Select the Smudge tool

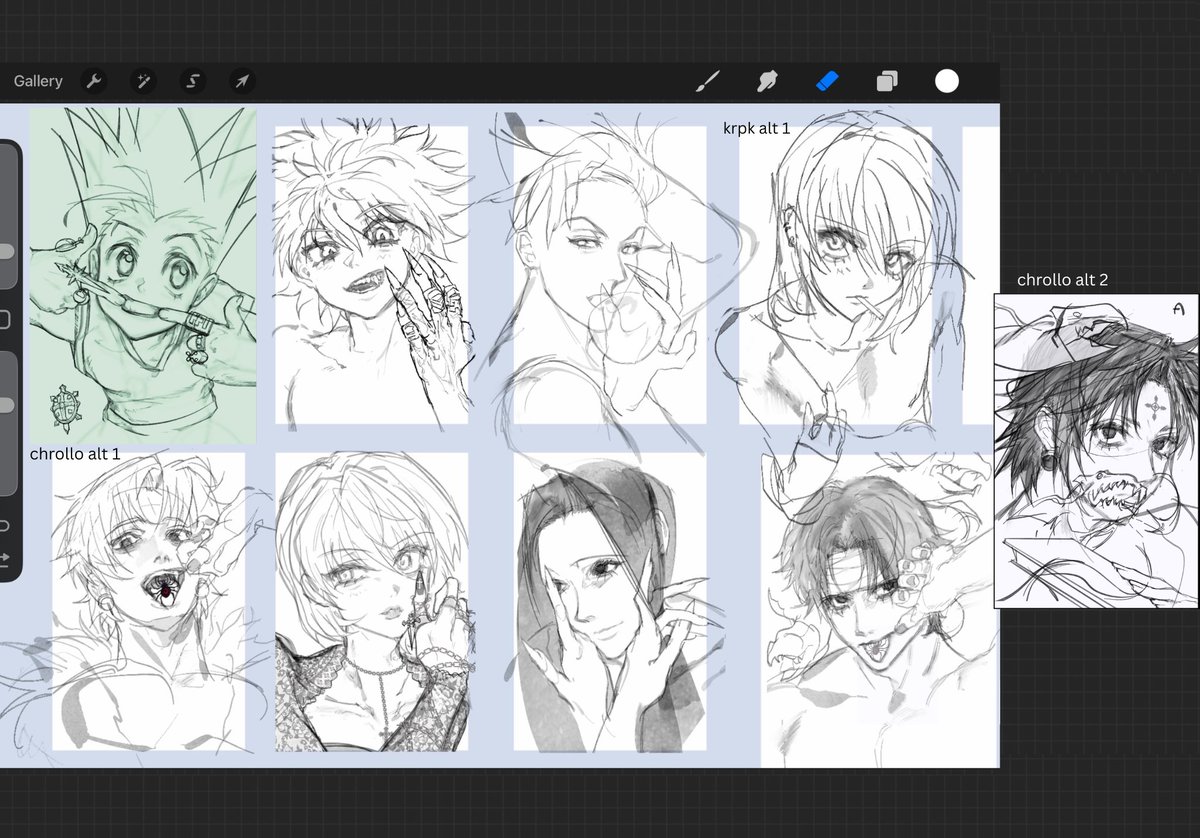click(x=767, y=81)
